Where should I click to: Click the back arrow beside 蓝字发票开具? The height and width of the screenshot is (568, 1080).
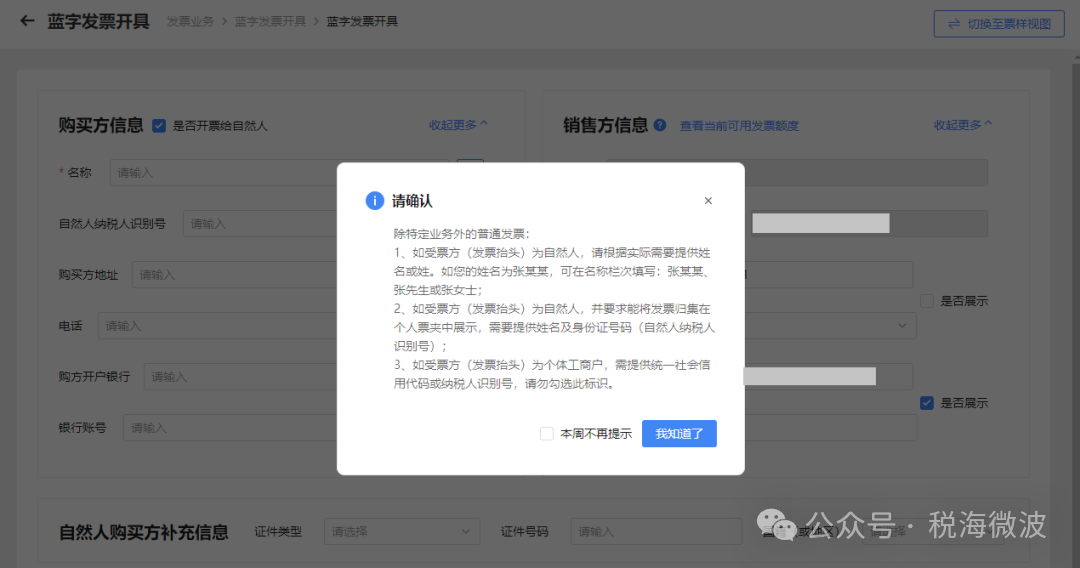point(27,21)
